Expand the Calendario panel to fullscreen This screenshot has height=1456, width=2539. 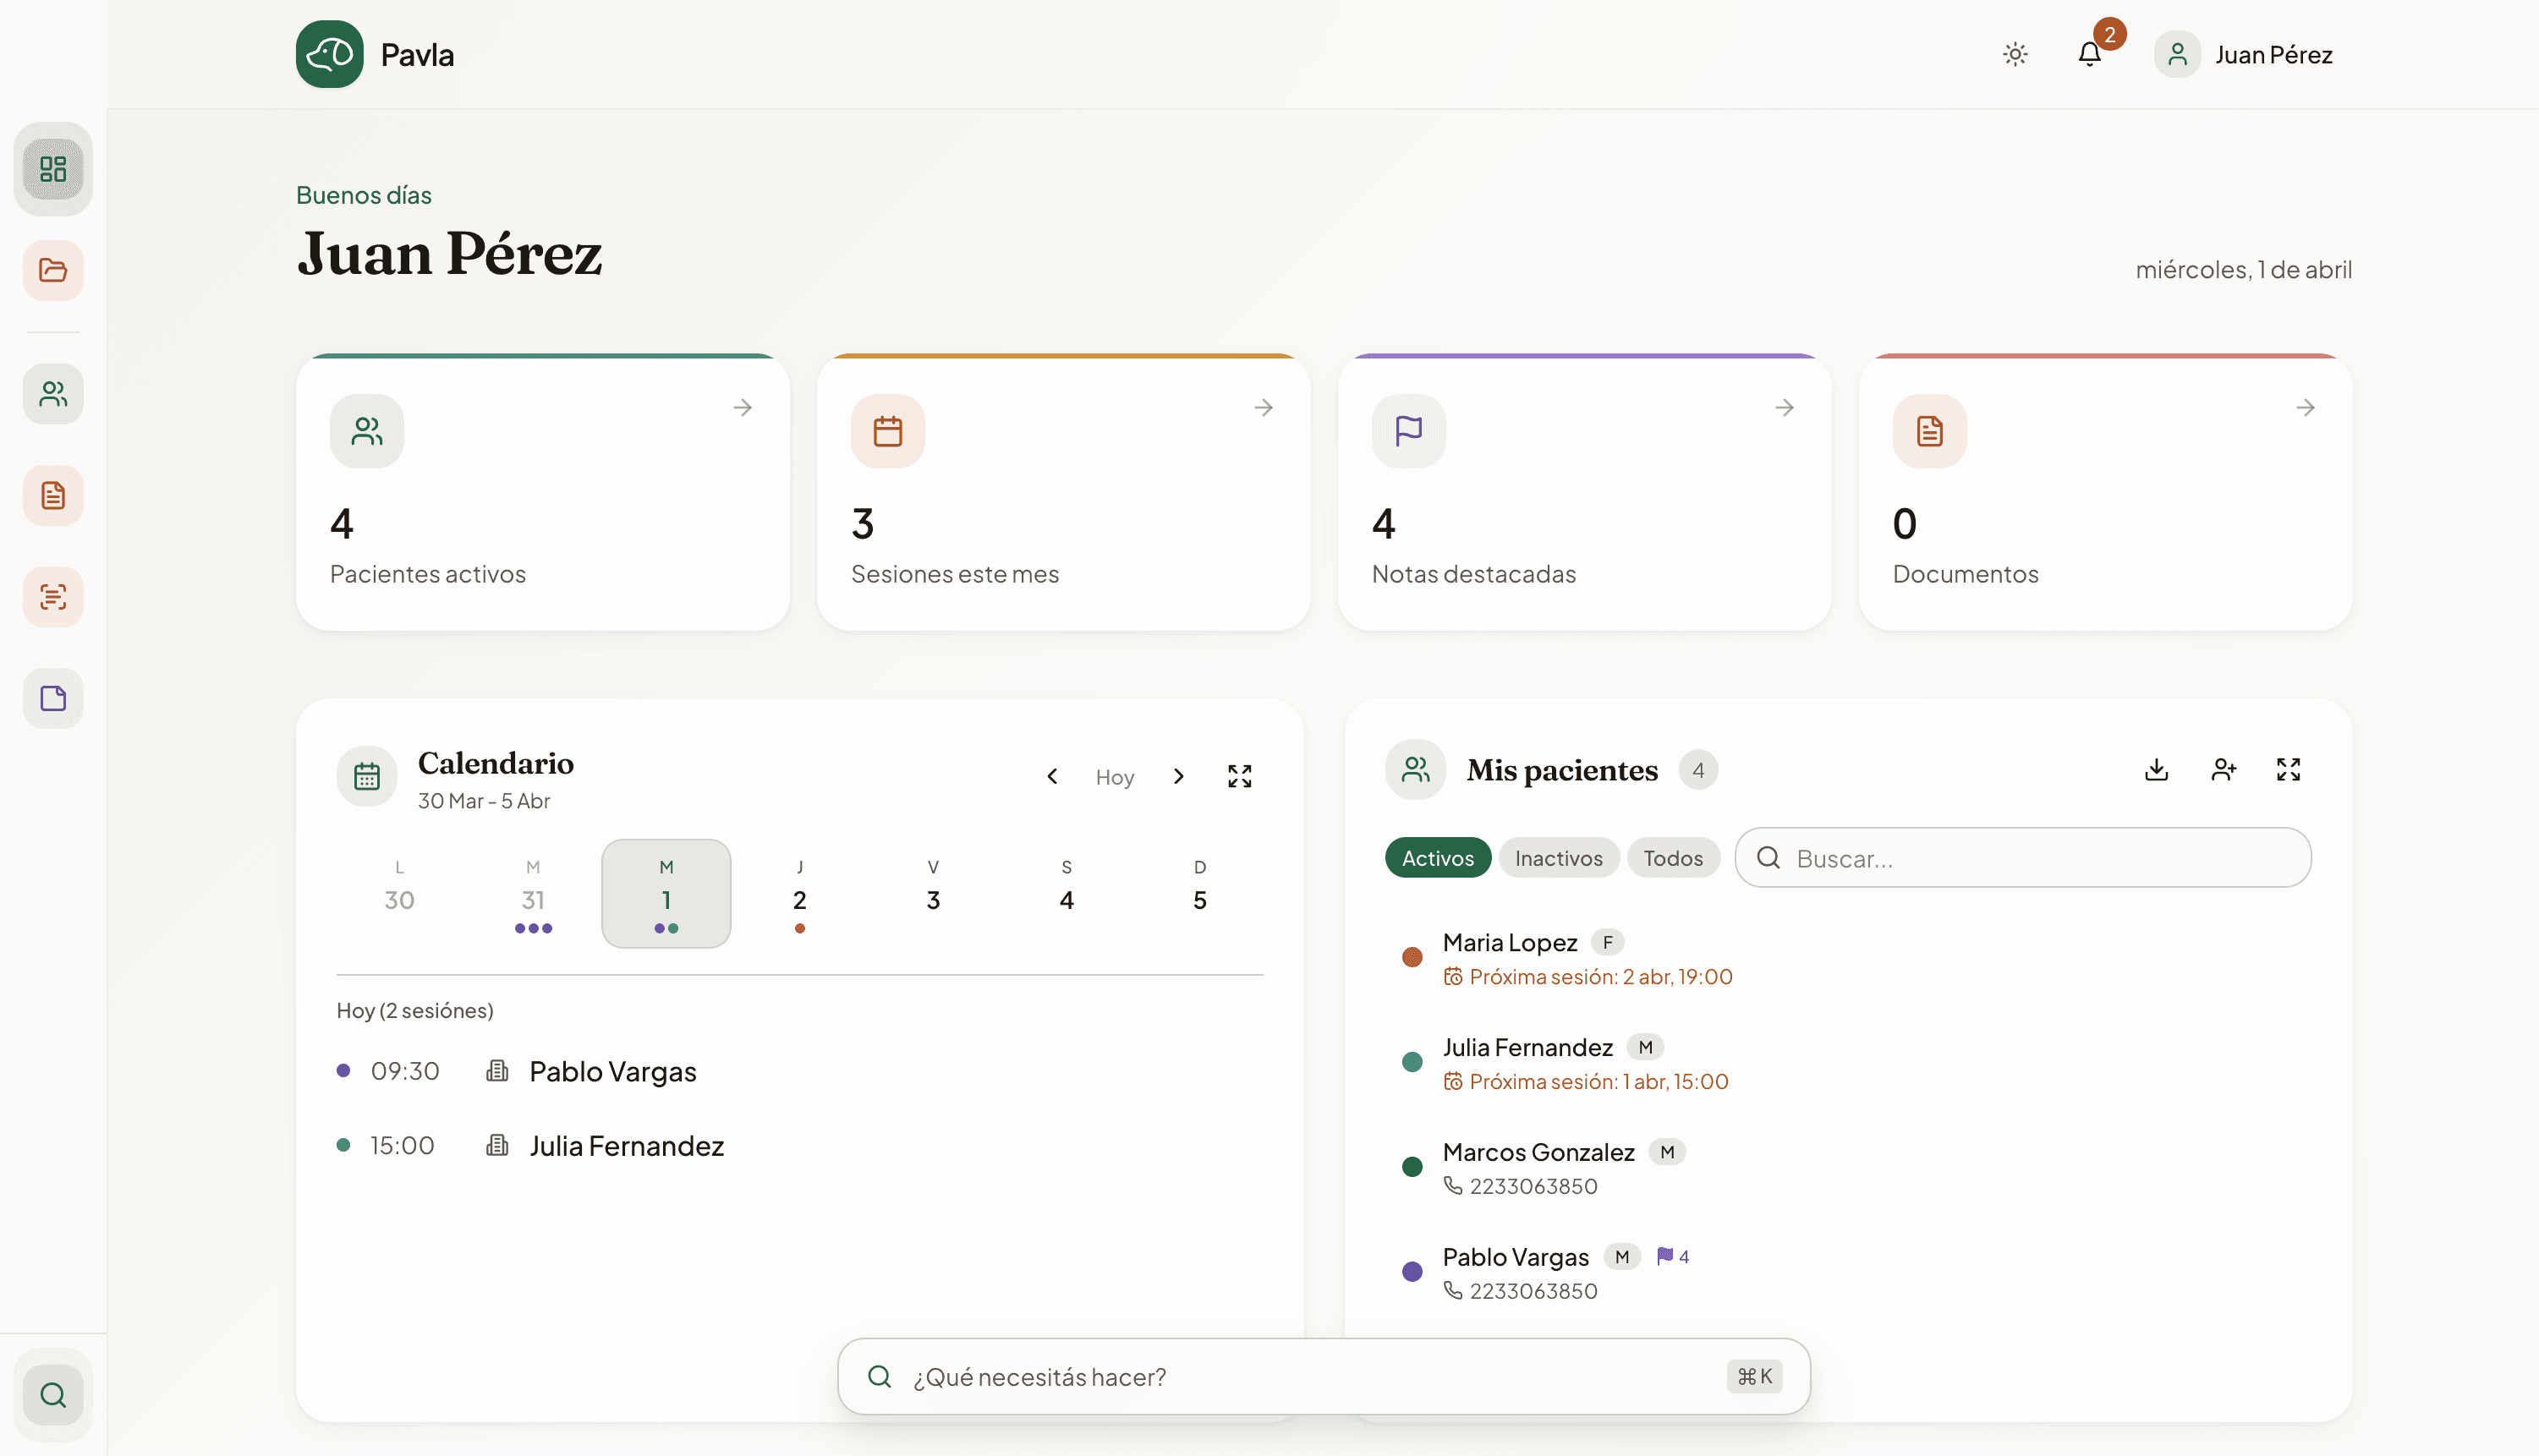coord(1239,776)
